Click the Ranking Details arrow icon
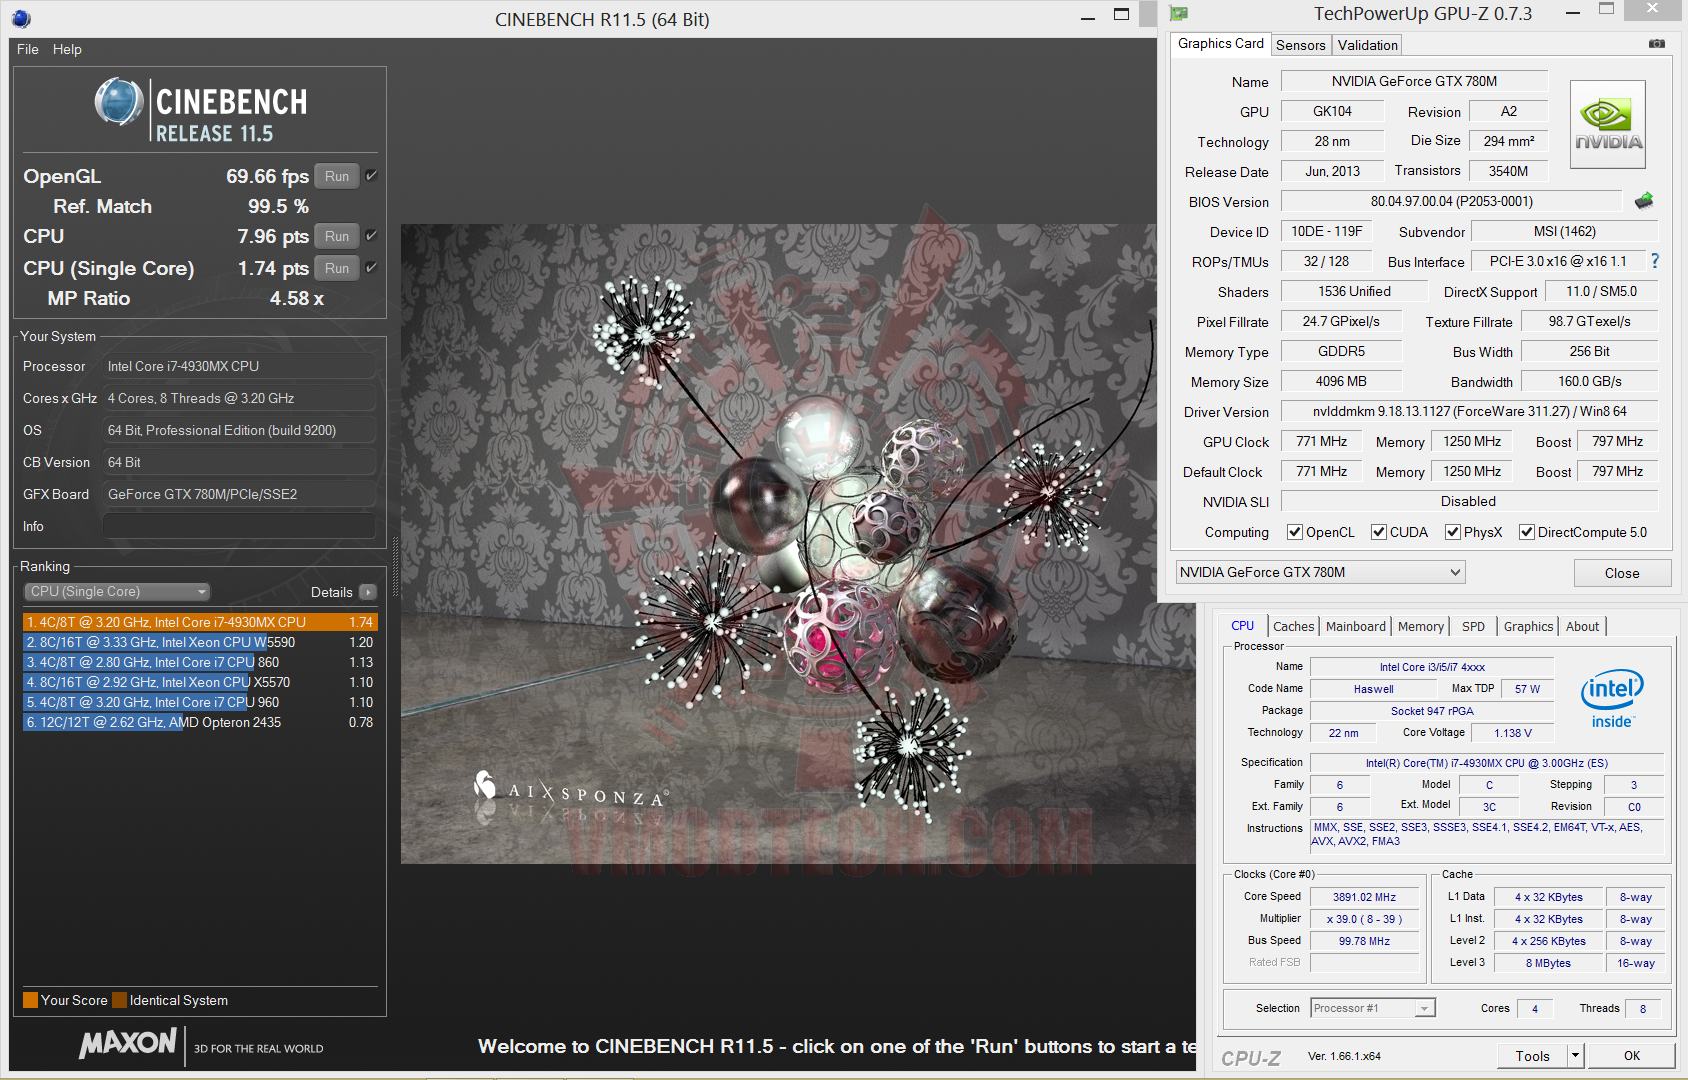Image resolution: width=1688 pixels, height=1080 pixels. point(368,592)
